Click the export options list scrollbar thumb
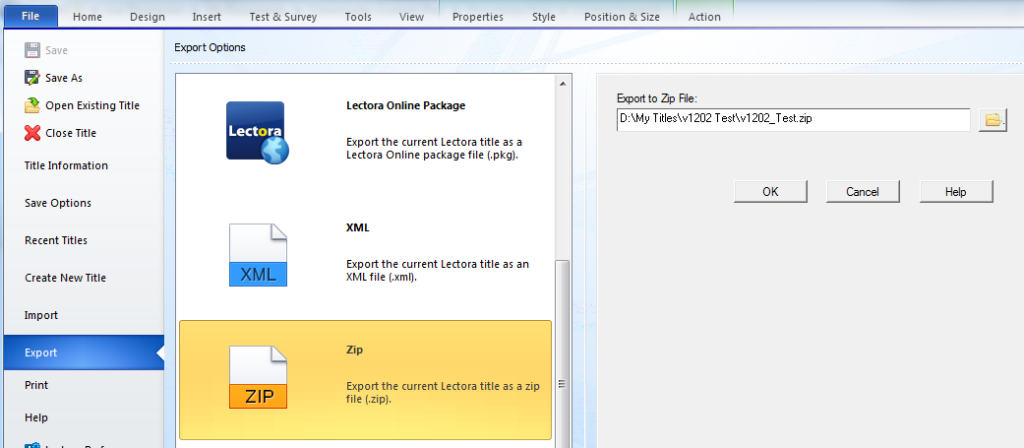This screenshot has height=448, width=1024. [562, 353]
